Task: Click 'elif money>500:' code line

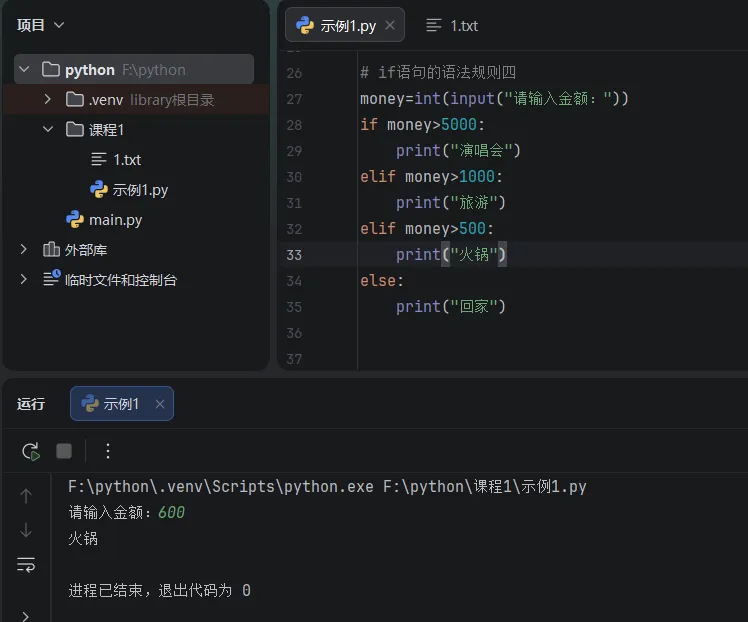Action: coord(427,228)
